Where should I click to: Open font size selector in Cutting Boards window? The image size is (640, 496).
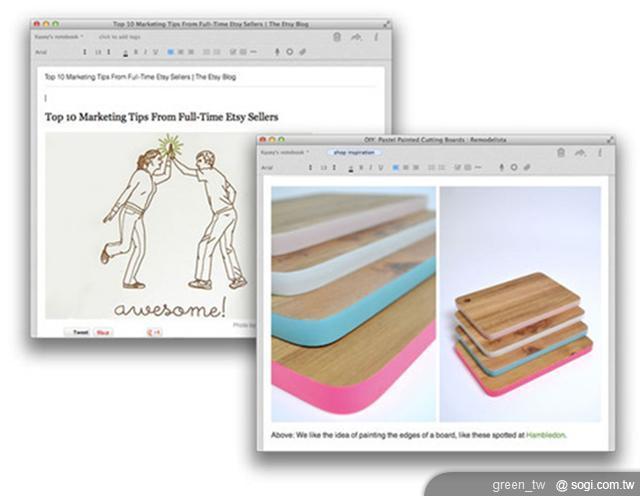(329, 167)
